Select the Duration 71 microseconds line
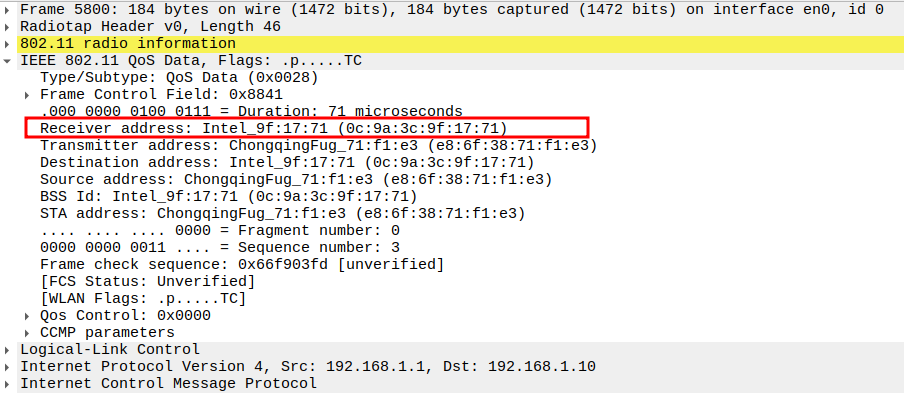This screenshot has width=904, height=401. pyautogui.click(x=251, y=111)
